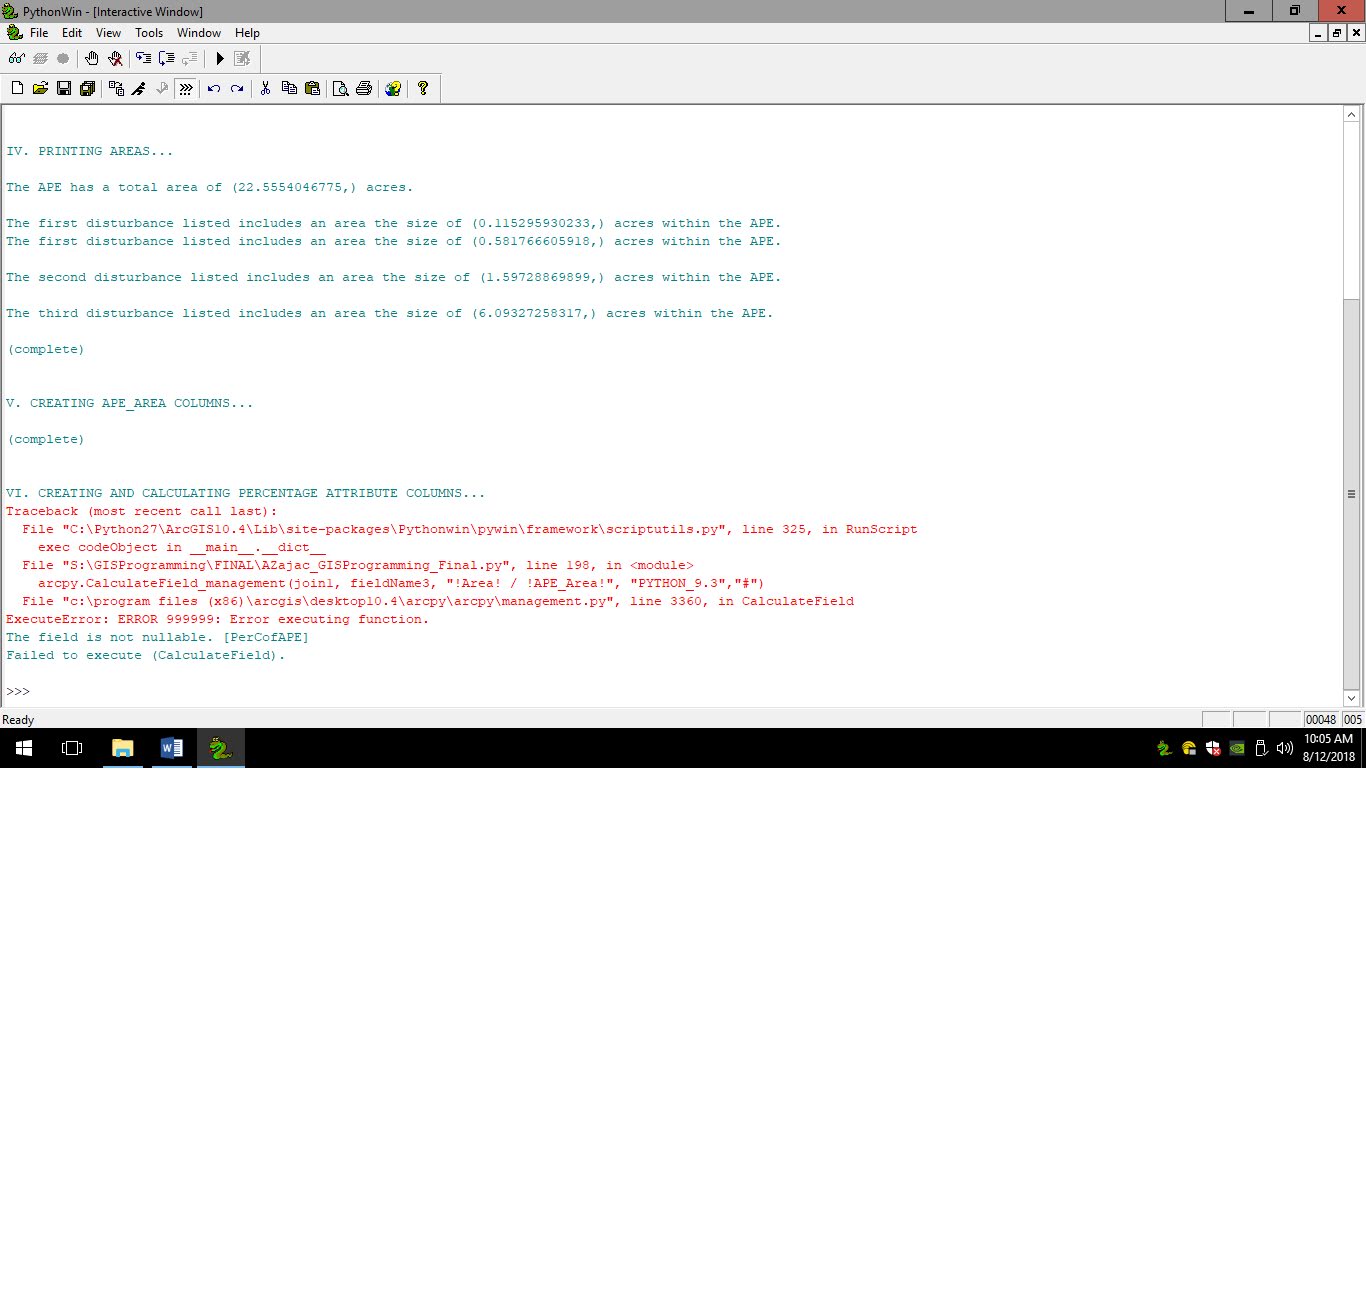1366x1296 pixels.
Task: Open the Tools menu
Action: (149, 33)
